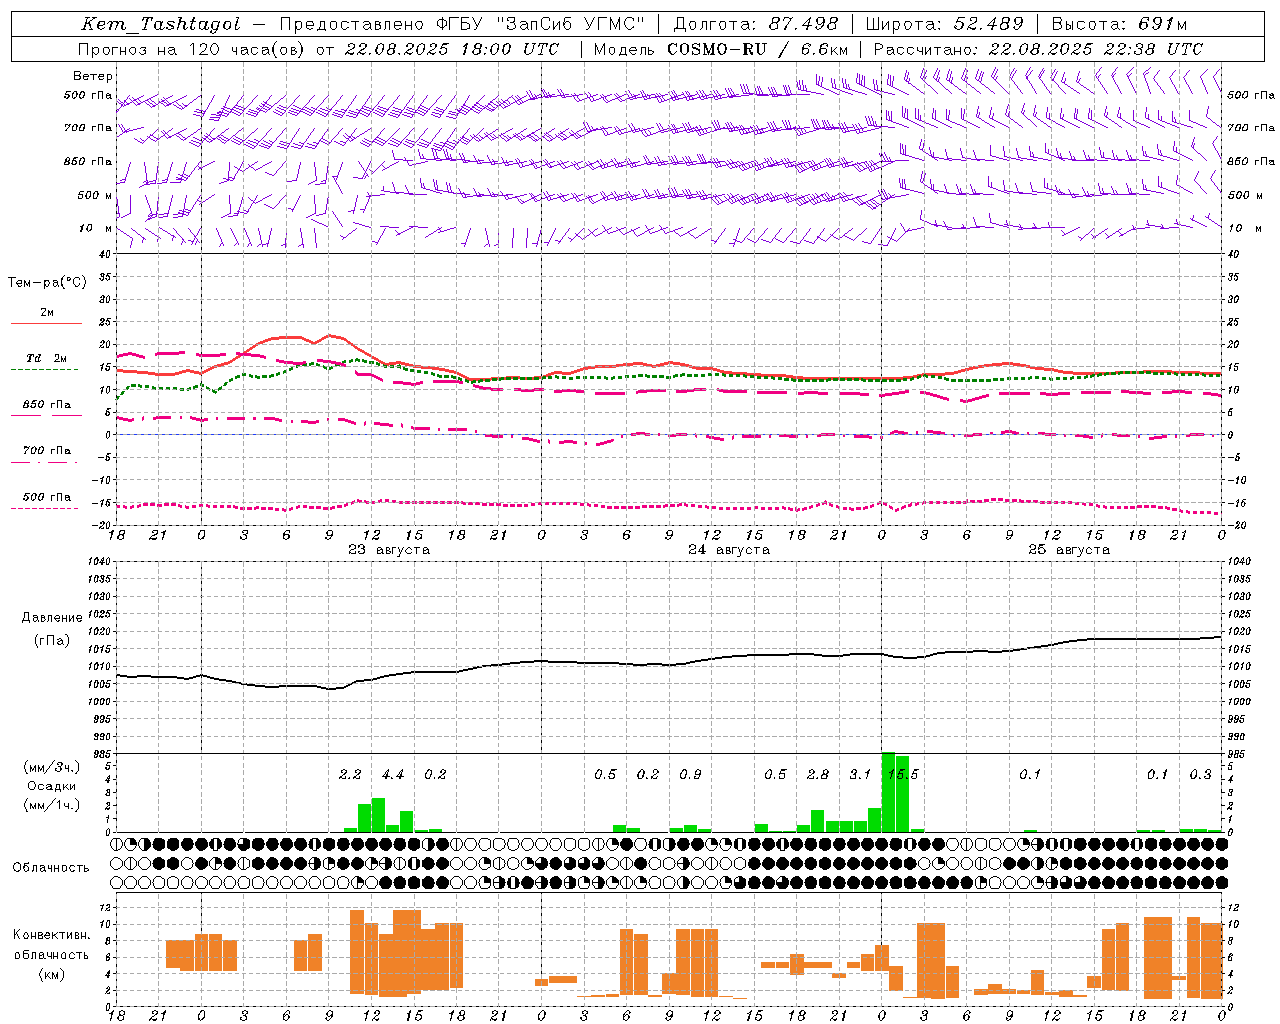Image resolution: width=1280 pixels, height=1024 pixels.
Task: Click the 'Осадки' precipitation label
Action: coord(52,786)
